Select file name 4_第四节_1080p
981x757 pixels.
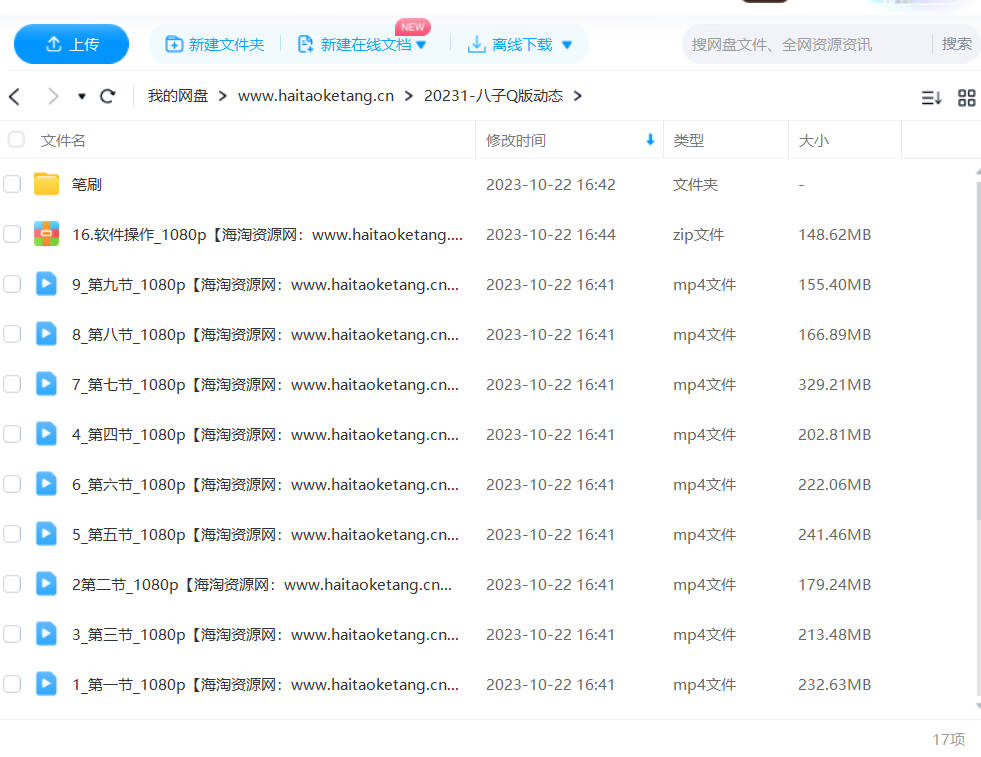coord(265,435)
